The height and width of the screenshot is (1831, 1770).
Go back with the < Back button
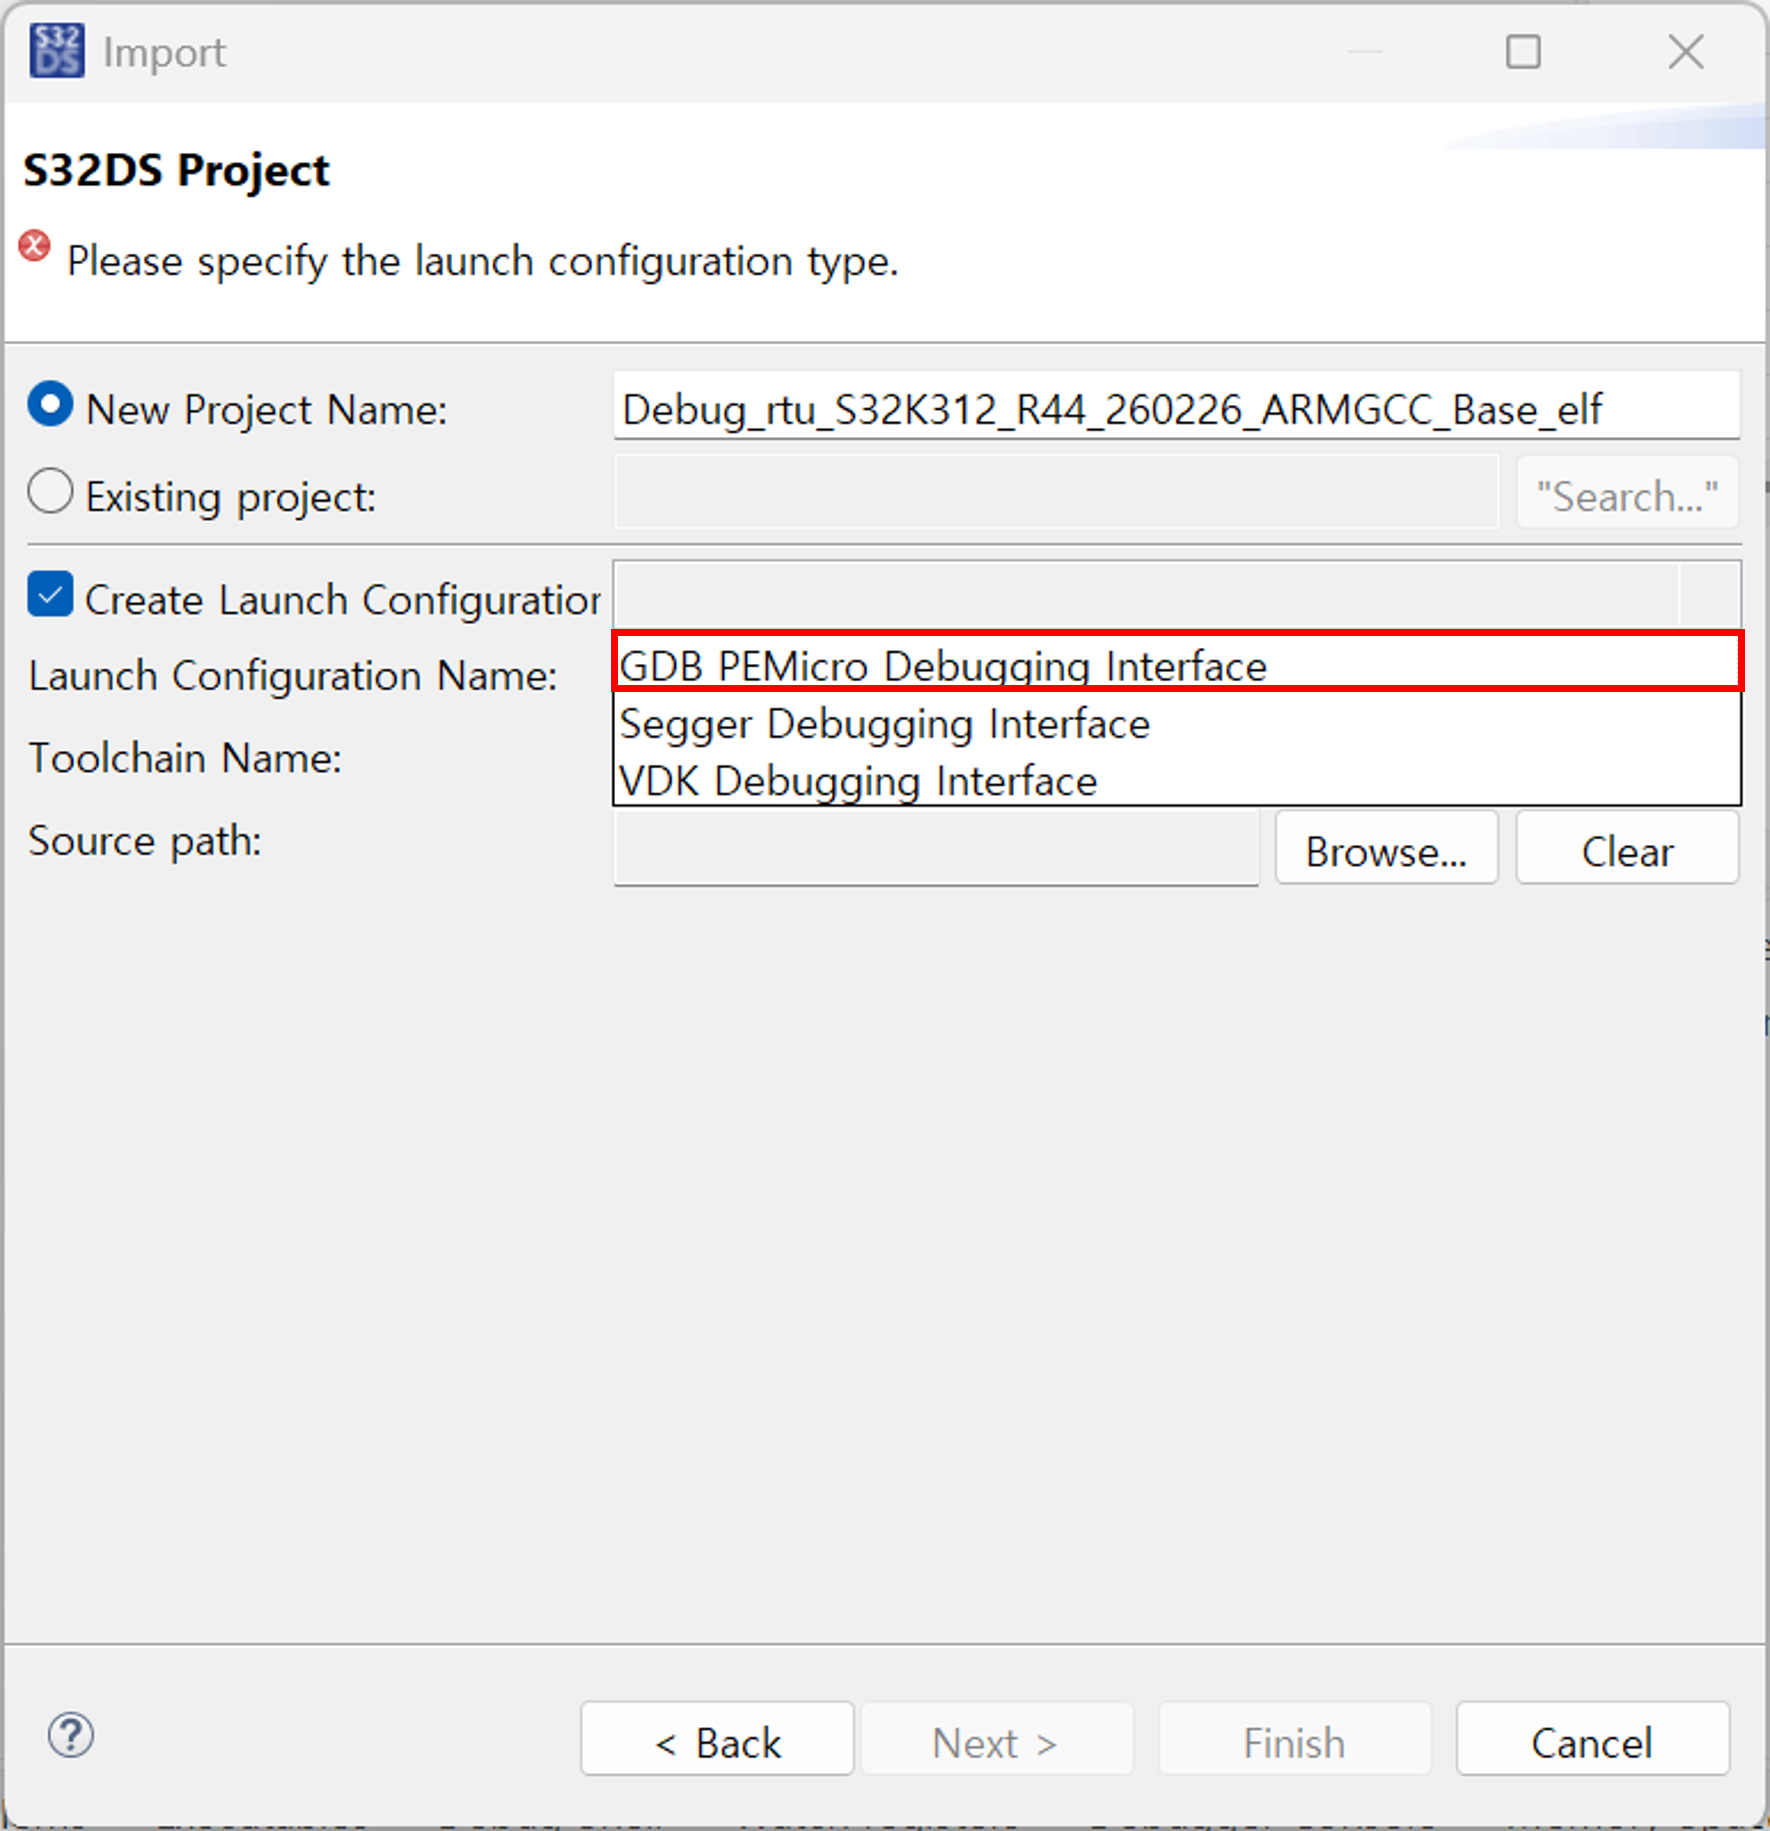717,1740
